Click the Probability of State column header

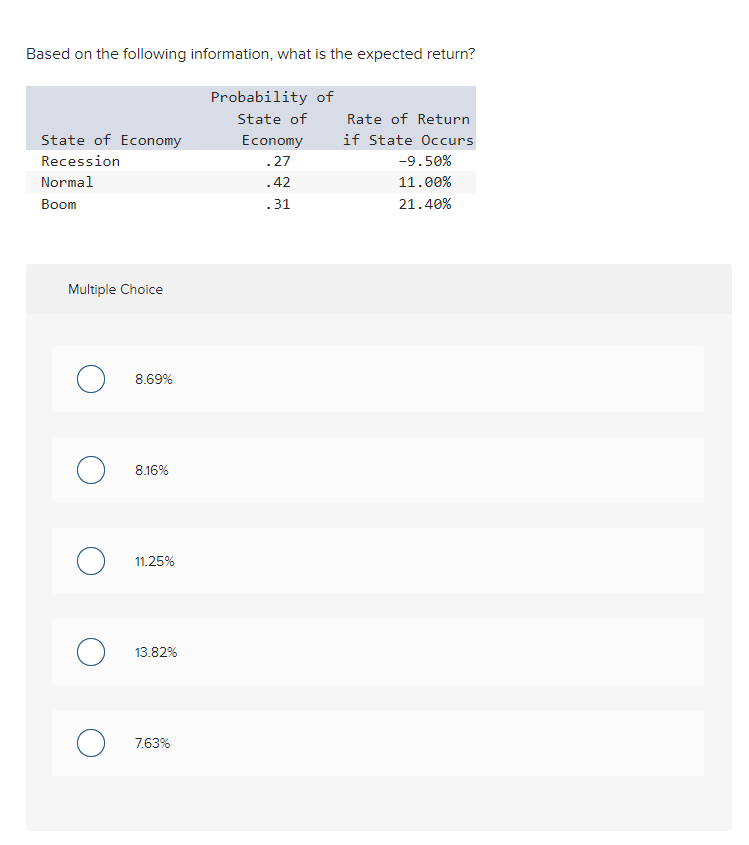pos(272,119)
